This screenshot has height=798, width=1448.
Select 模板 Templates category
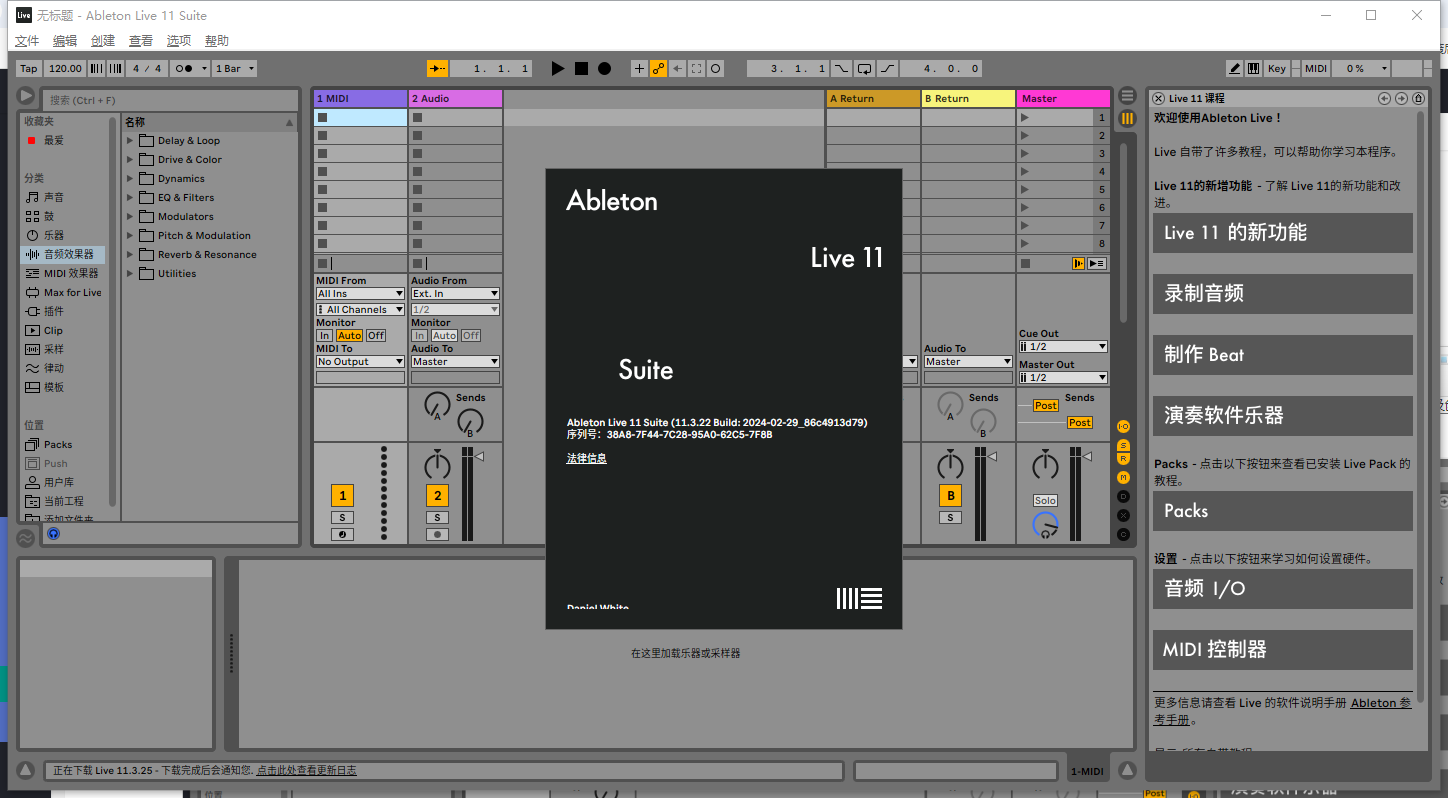54,387
